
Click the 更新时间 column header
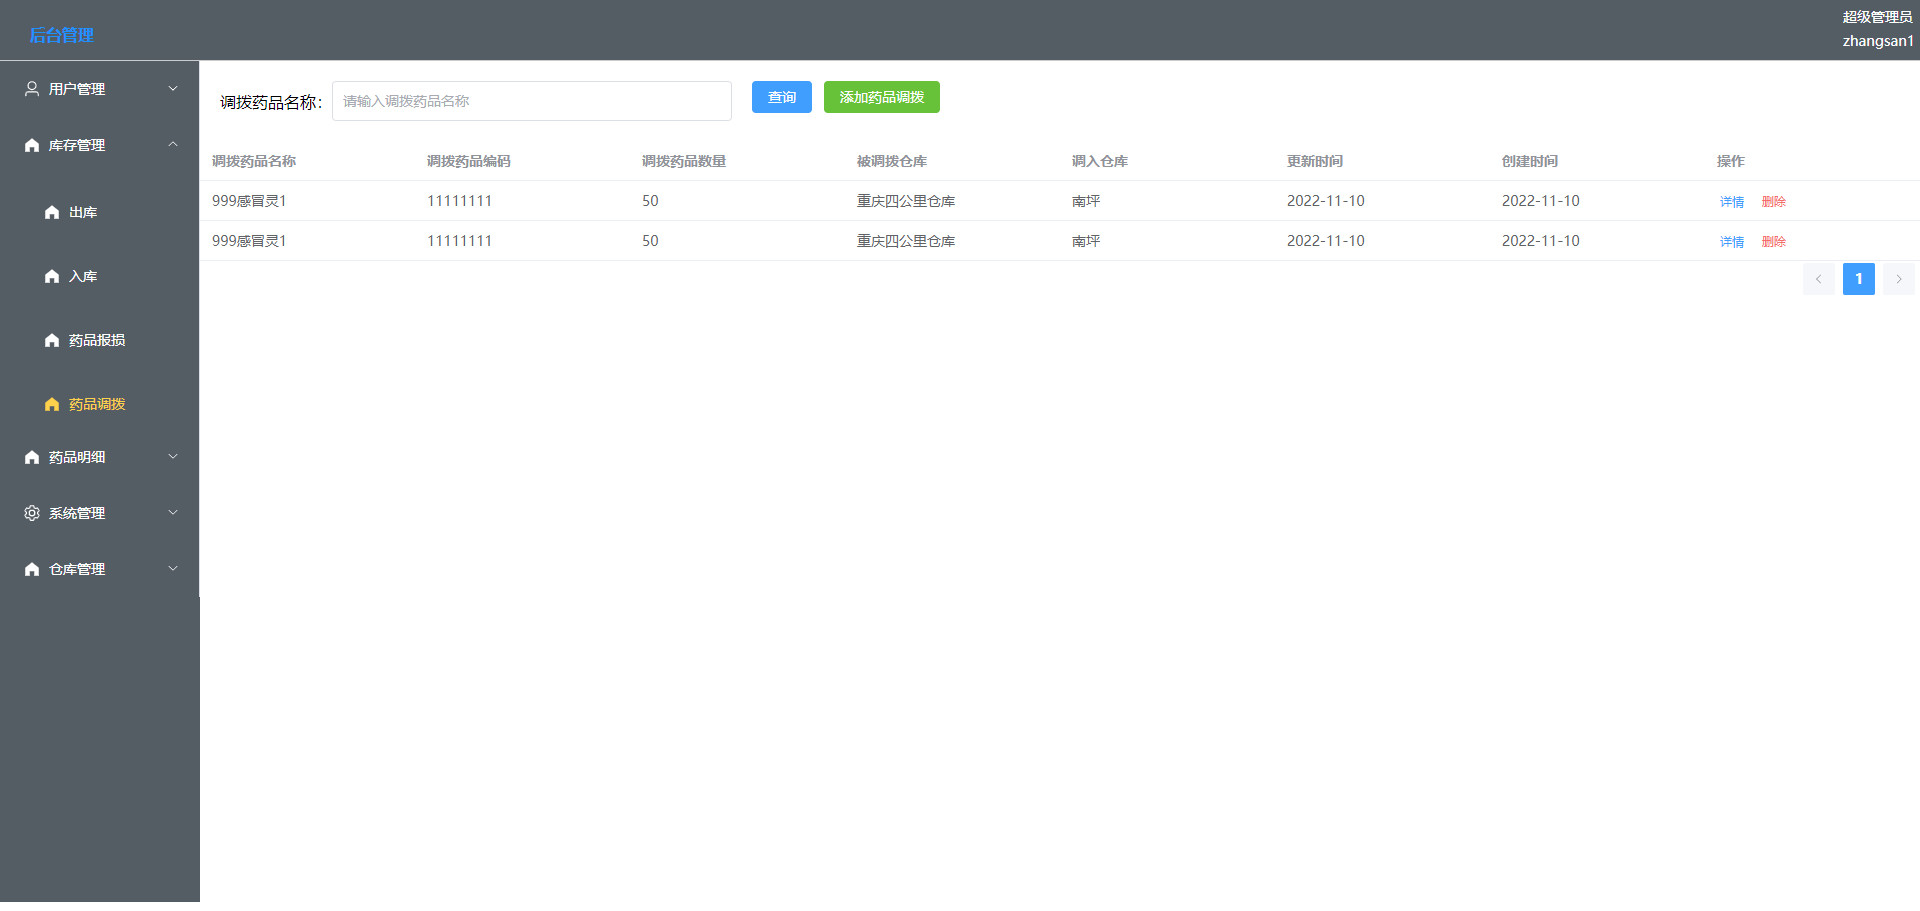[1315, 161]
